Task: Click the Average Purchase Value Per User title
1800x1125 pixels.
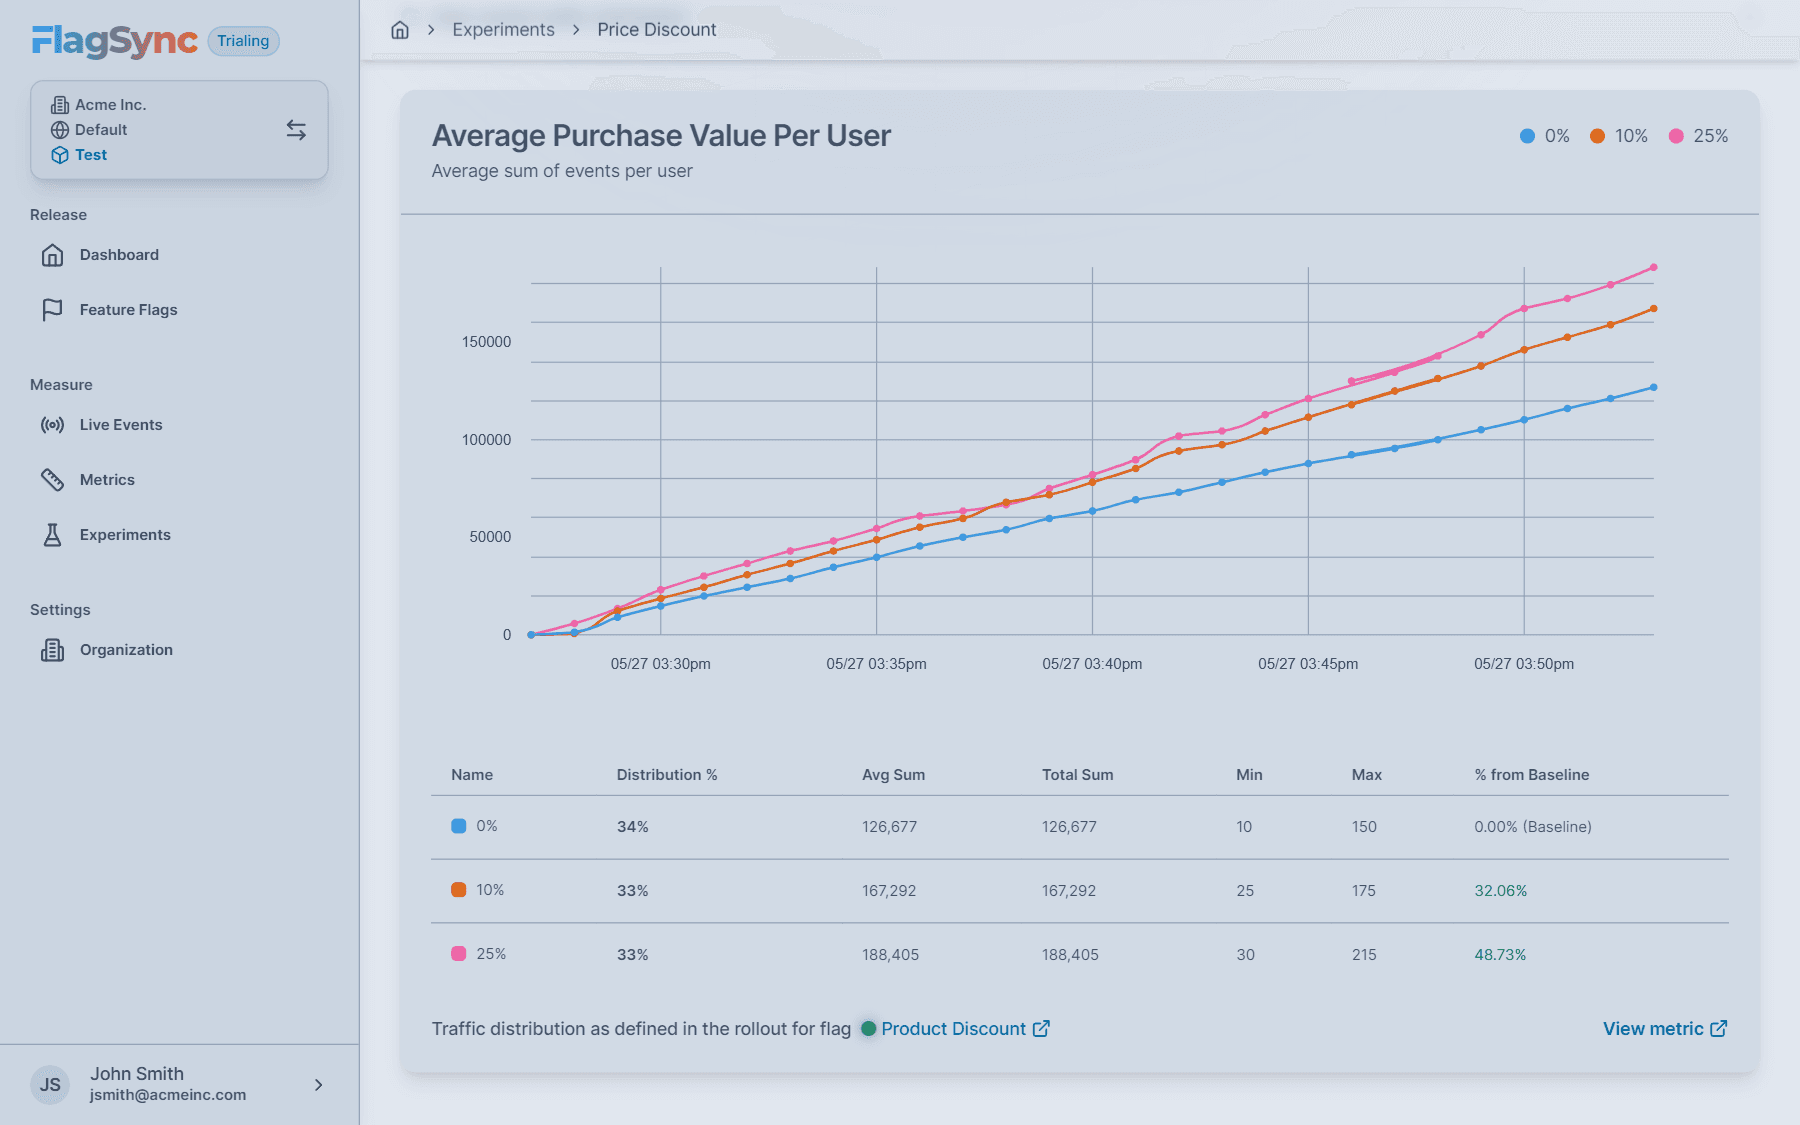Action: 661,136
